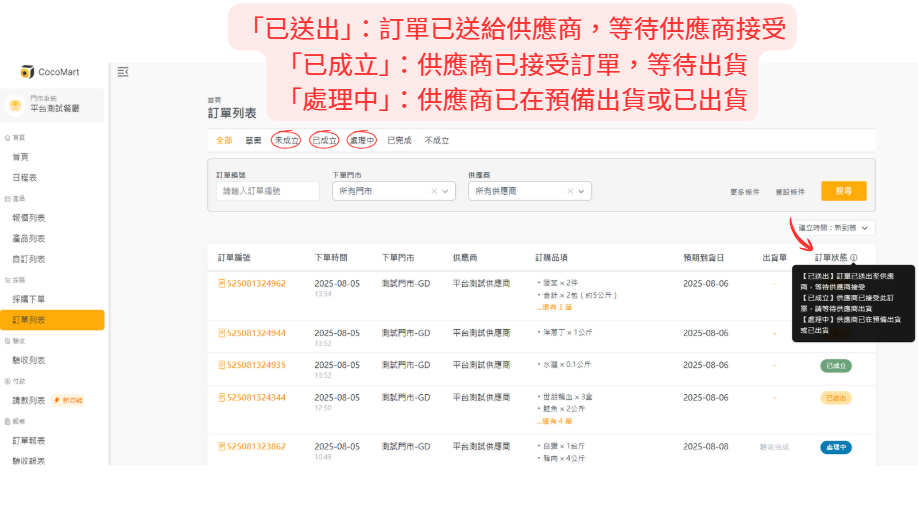Switch to the 未成立 tab

(286, 141)
